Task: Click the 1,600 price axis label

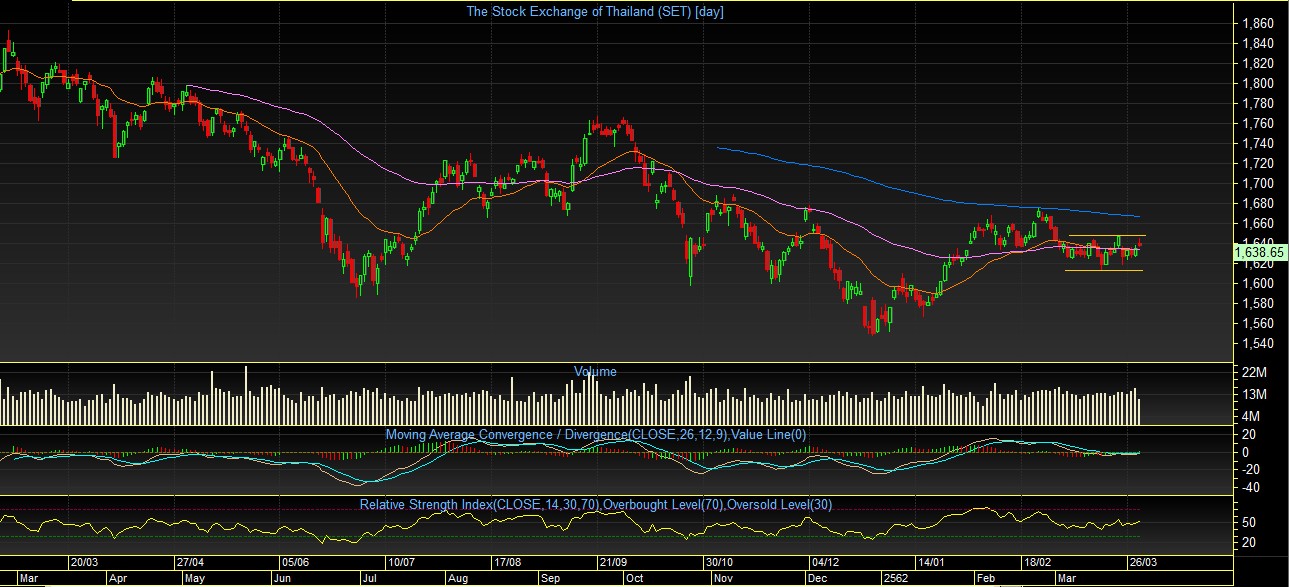Action: 1256,283
